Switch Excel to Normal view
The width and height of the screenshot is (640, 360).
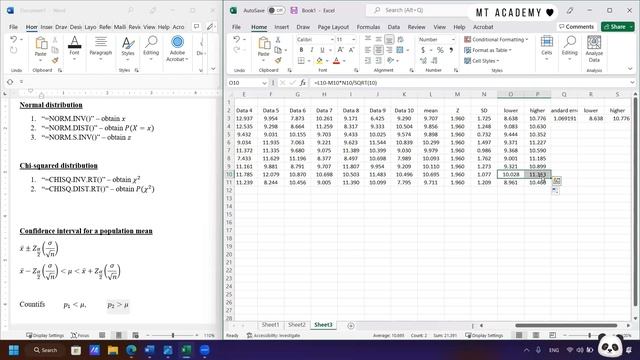[x=519, y=335]
